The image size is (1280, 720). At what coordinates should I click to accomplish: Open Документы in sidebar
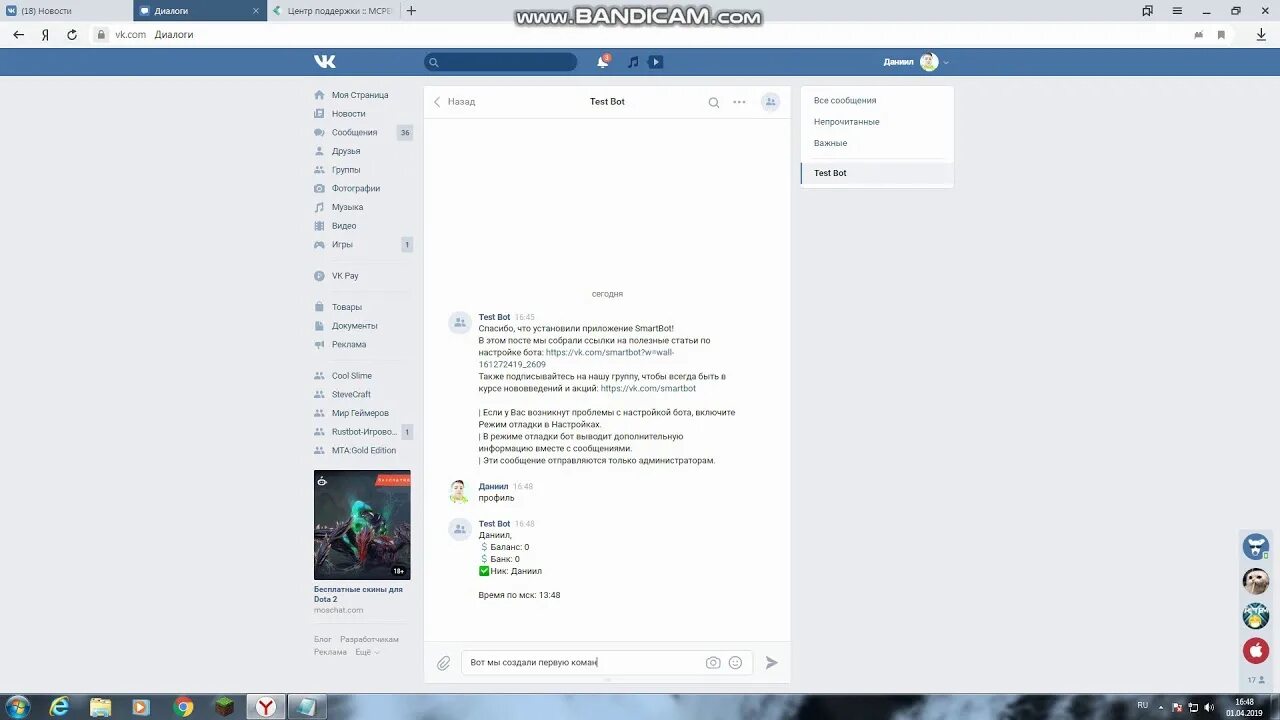354,326
